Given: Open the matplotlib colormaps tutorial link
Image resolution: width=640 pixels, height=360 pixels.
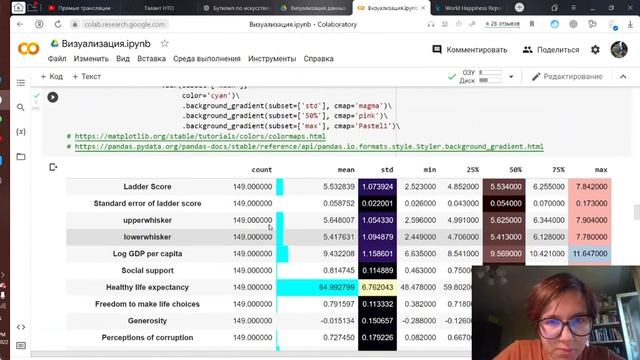Looking at the screenshot, I should coord(200,136).
